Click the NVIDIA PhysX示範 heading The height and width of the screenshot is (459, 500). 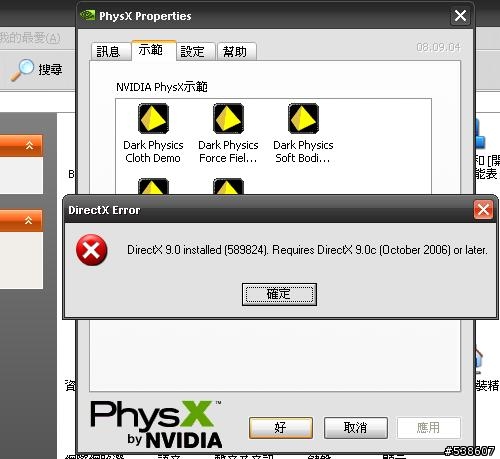point(162,87)
